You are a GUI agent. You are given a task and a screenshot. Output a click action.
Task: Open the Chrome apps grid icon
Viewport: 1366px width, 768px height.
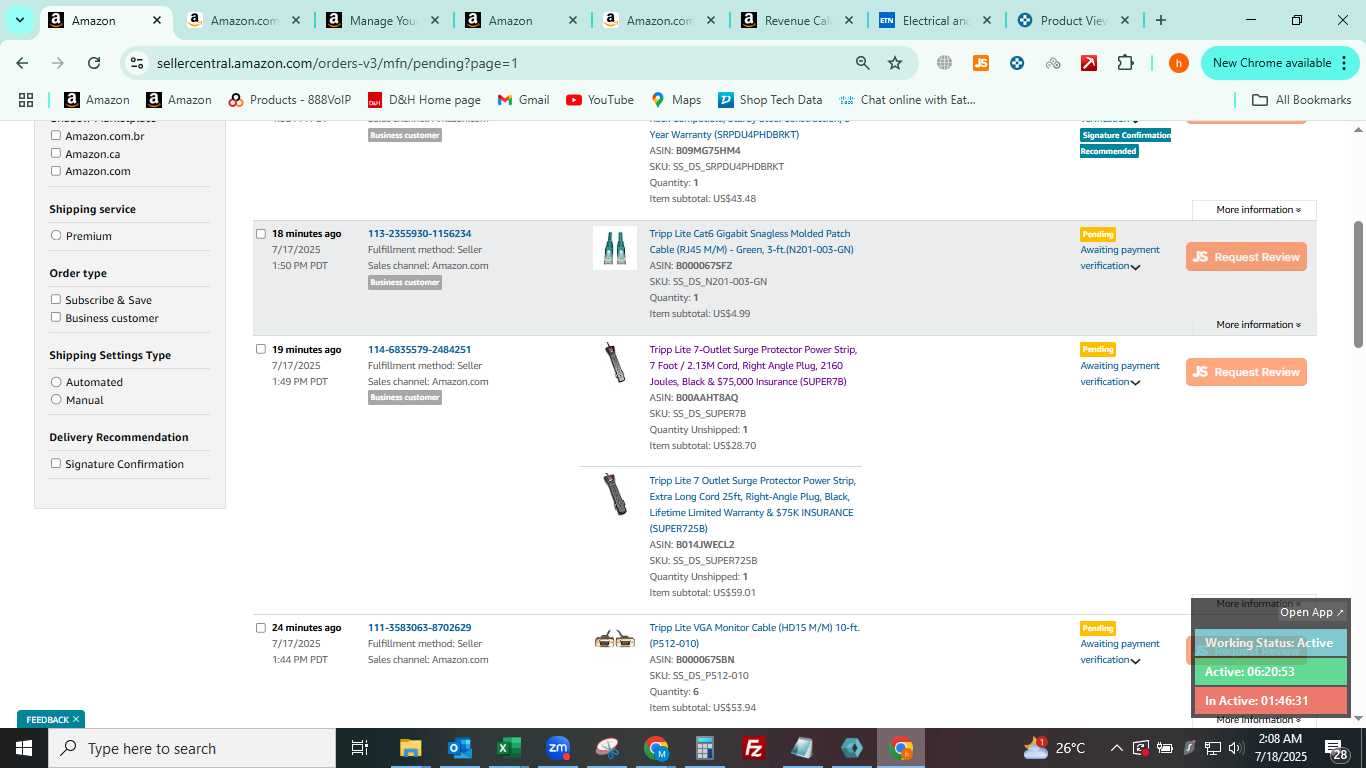[26, 100]
